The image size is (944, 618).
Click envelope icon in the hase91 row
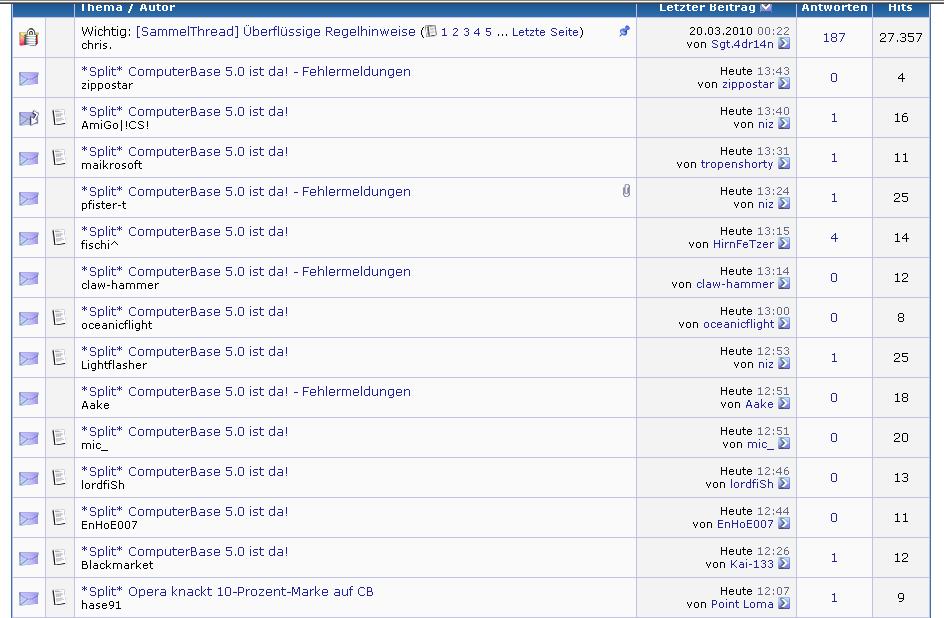pyautogui.click(x=28, y=598)
